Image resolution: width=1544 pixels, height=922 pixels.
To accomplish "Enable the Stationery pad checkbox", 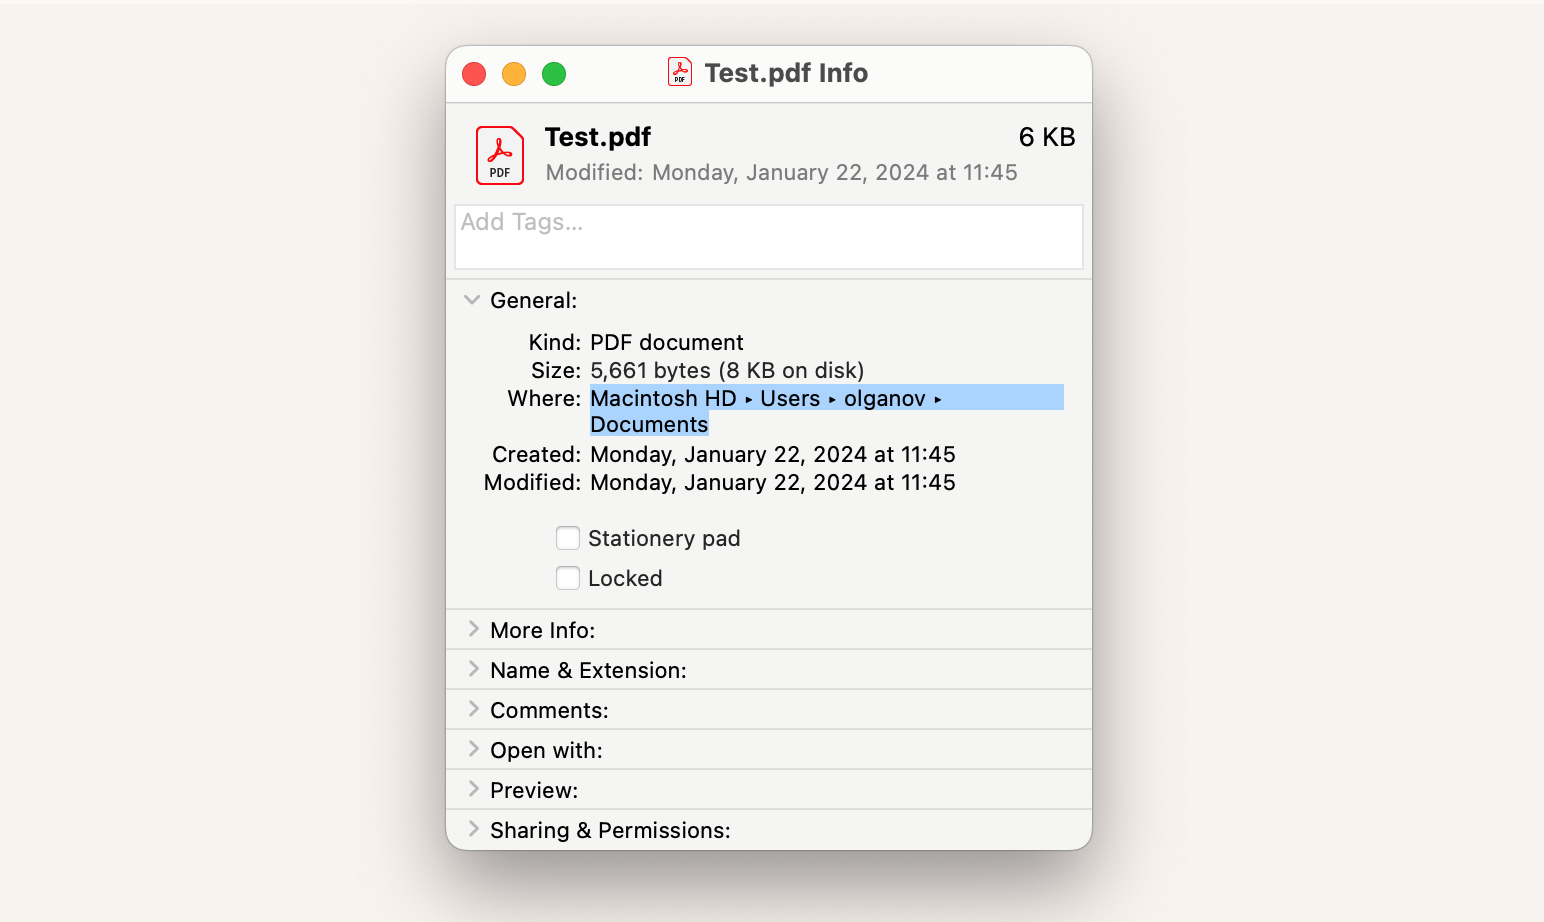I will [x=567, y=537].
